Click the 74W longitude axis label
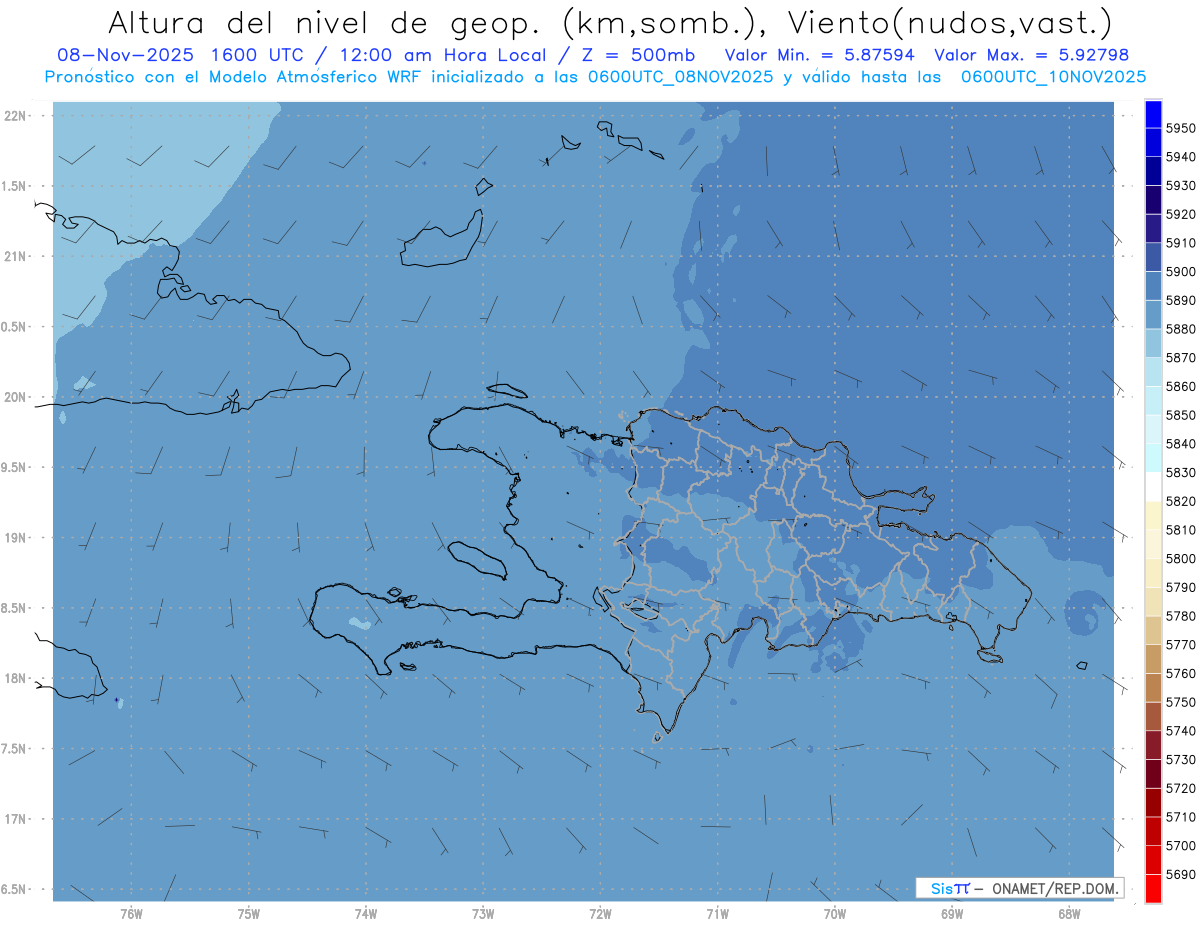The height and width of the screenshot is (927, 1200). coord(366,913)
